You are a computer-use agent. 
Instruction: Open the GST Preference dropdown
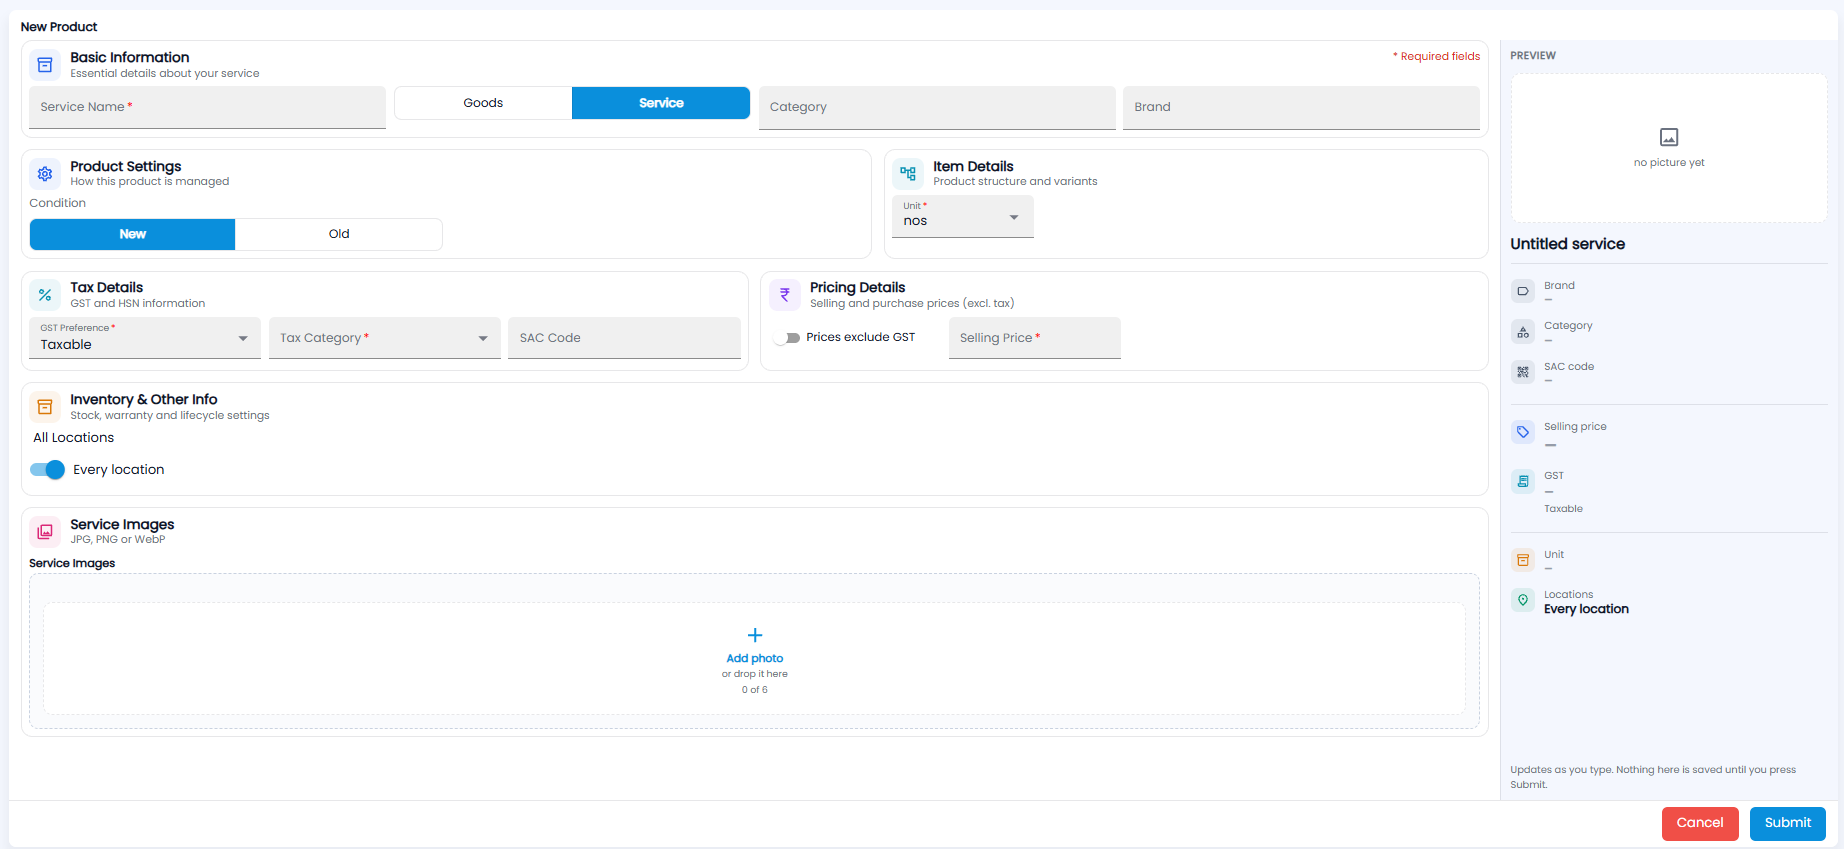145,338
